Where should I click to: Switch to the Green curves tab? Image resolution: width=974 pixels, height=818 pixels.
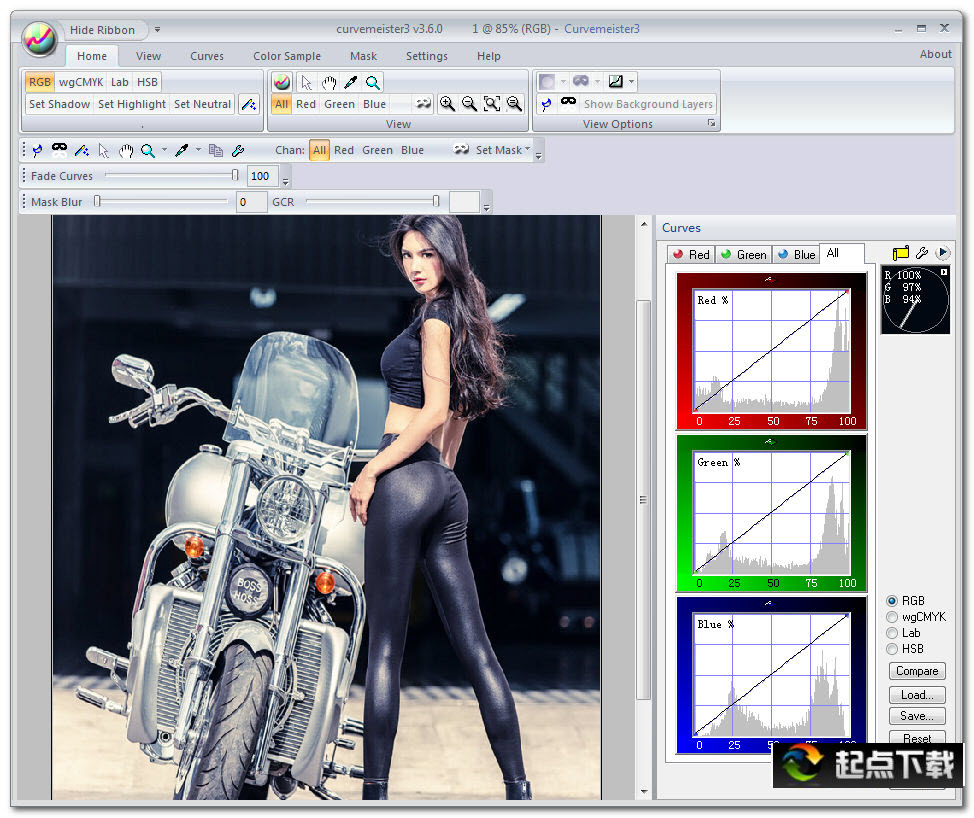point(743,255)
